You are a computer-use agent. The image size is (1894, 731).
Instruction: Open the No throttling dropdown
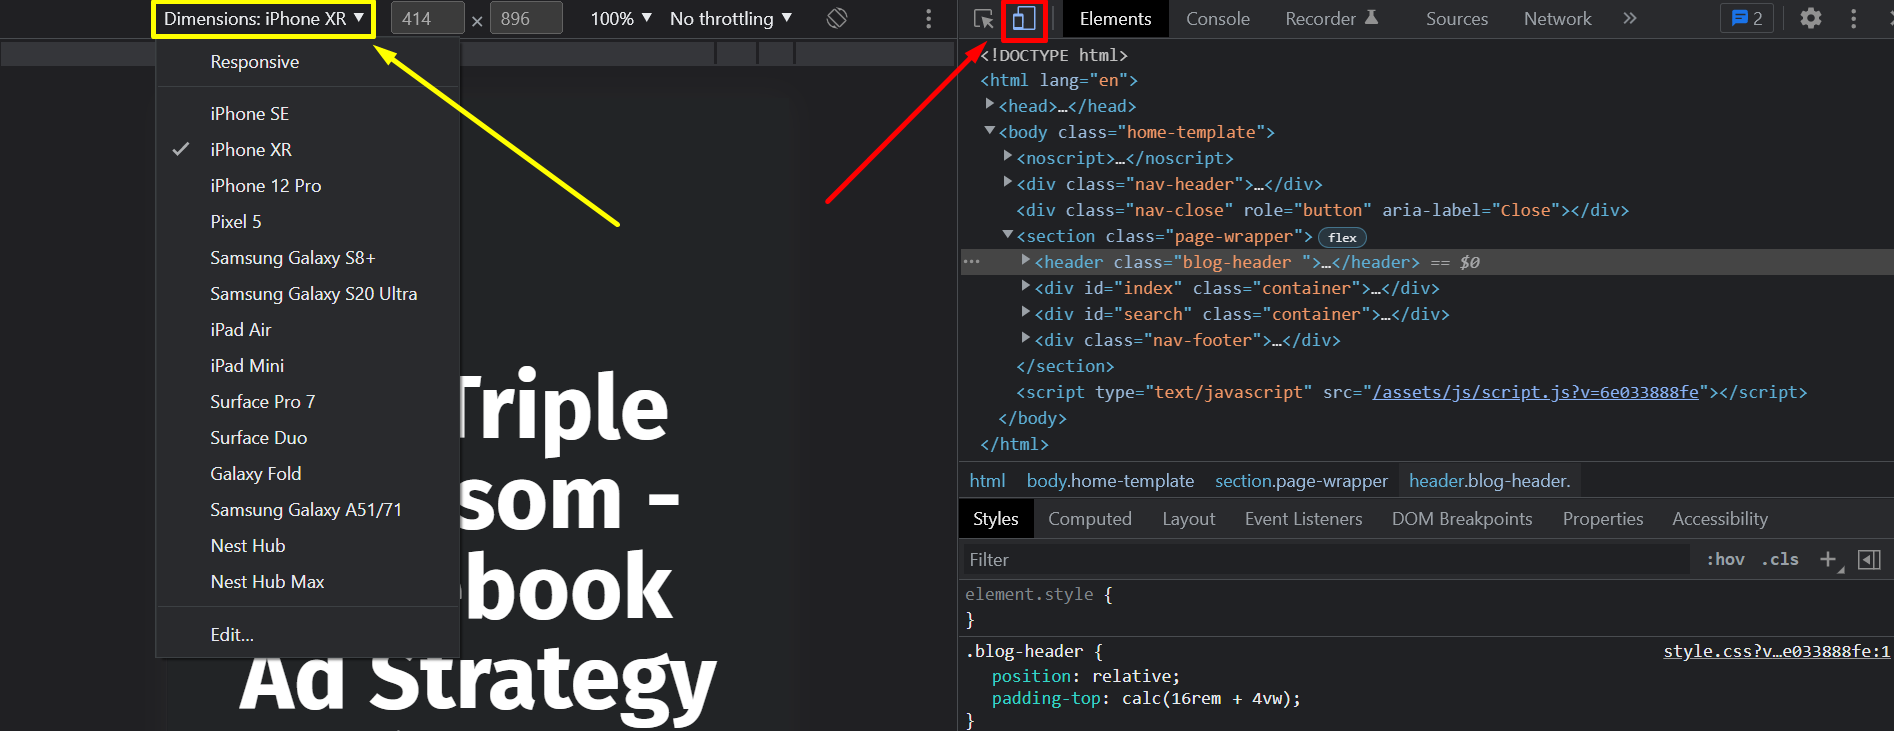click(x=731, y=18)
